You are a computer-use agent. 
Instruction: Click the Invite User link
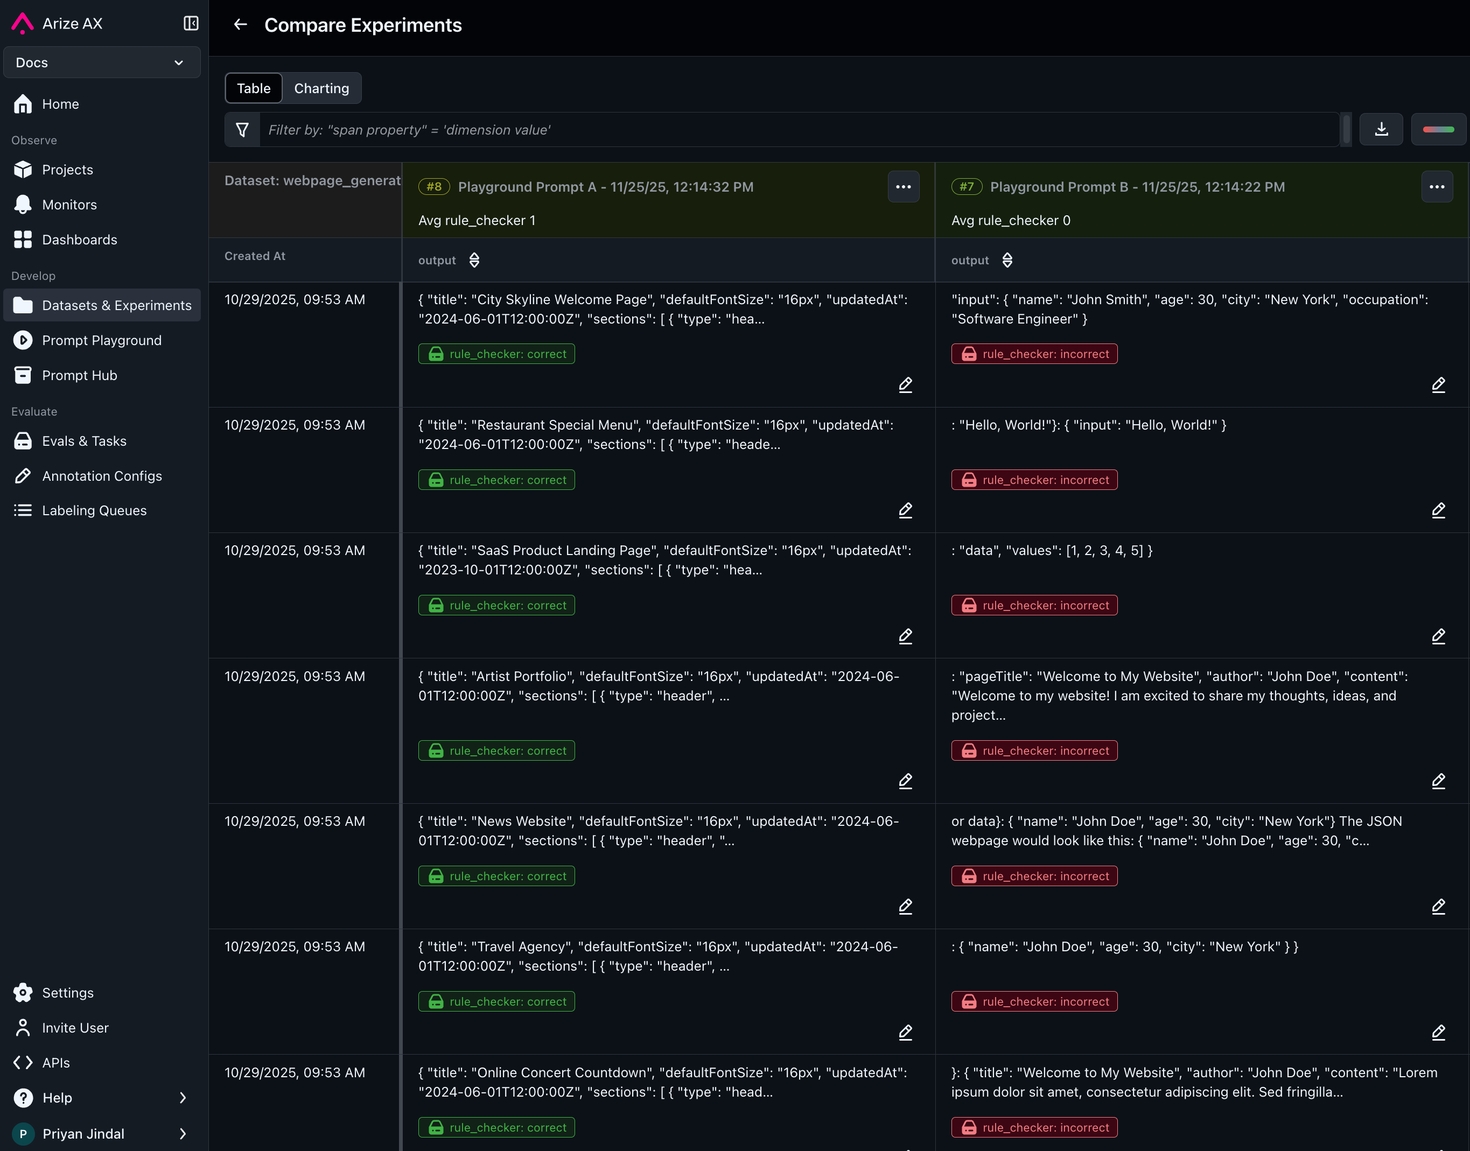(x=75, y=1028)
